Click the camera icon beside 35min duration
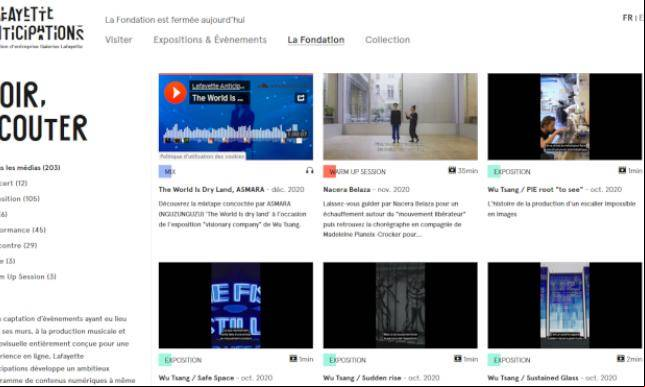Viewport: 645px width, 387px height. pos(452,170)
